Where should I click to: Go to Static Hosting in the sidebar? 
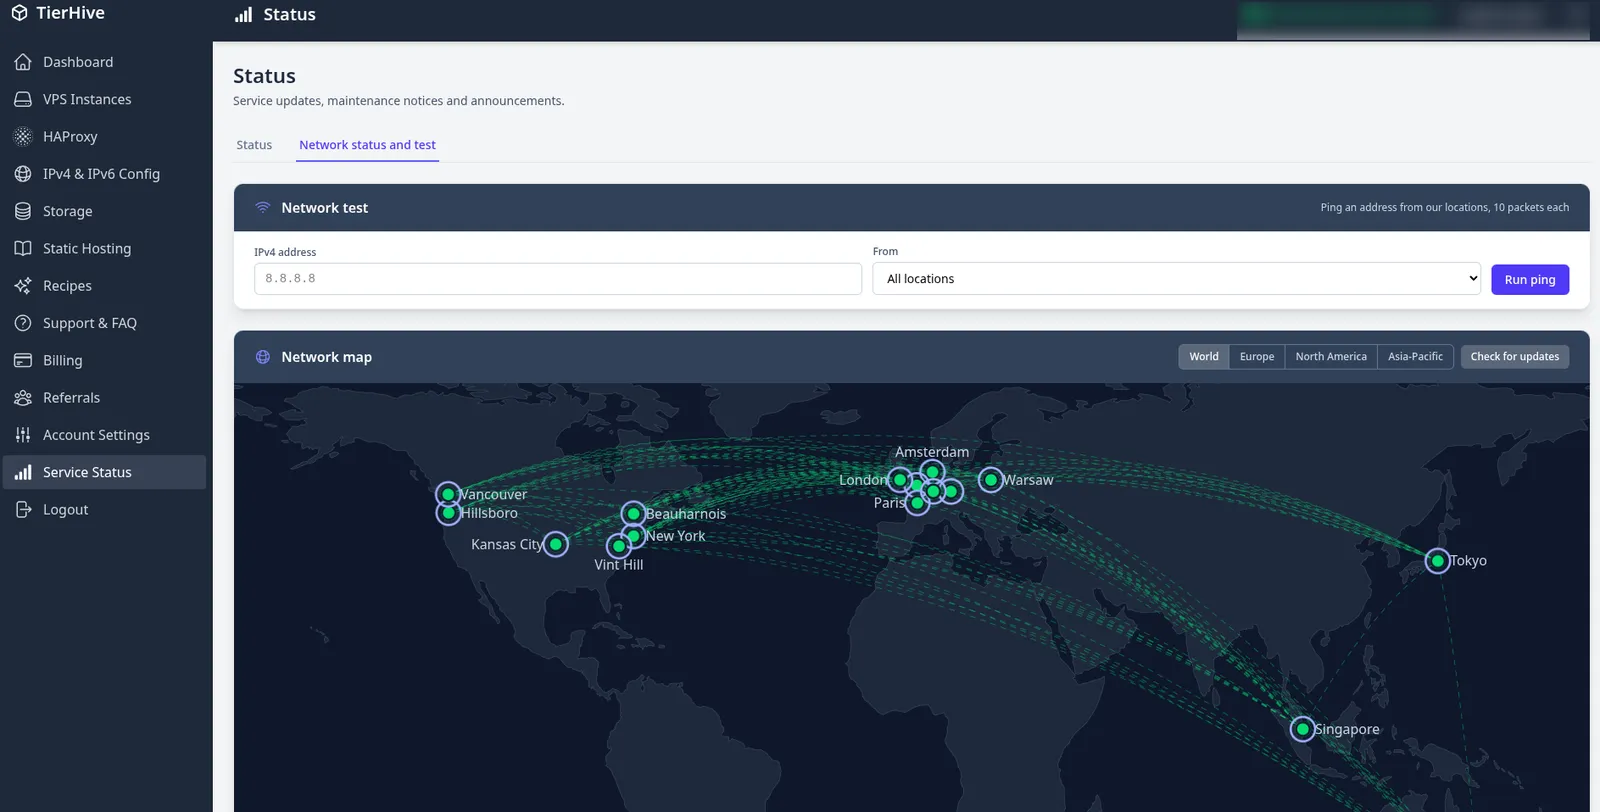tap(104, 248)
